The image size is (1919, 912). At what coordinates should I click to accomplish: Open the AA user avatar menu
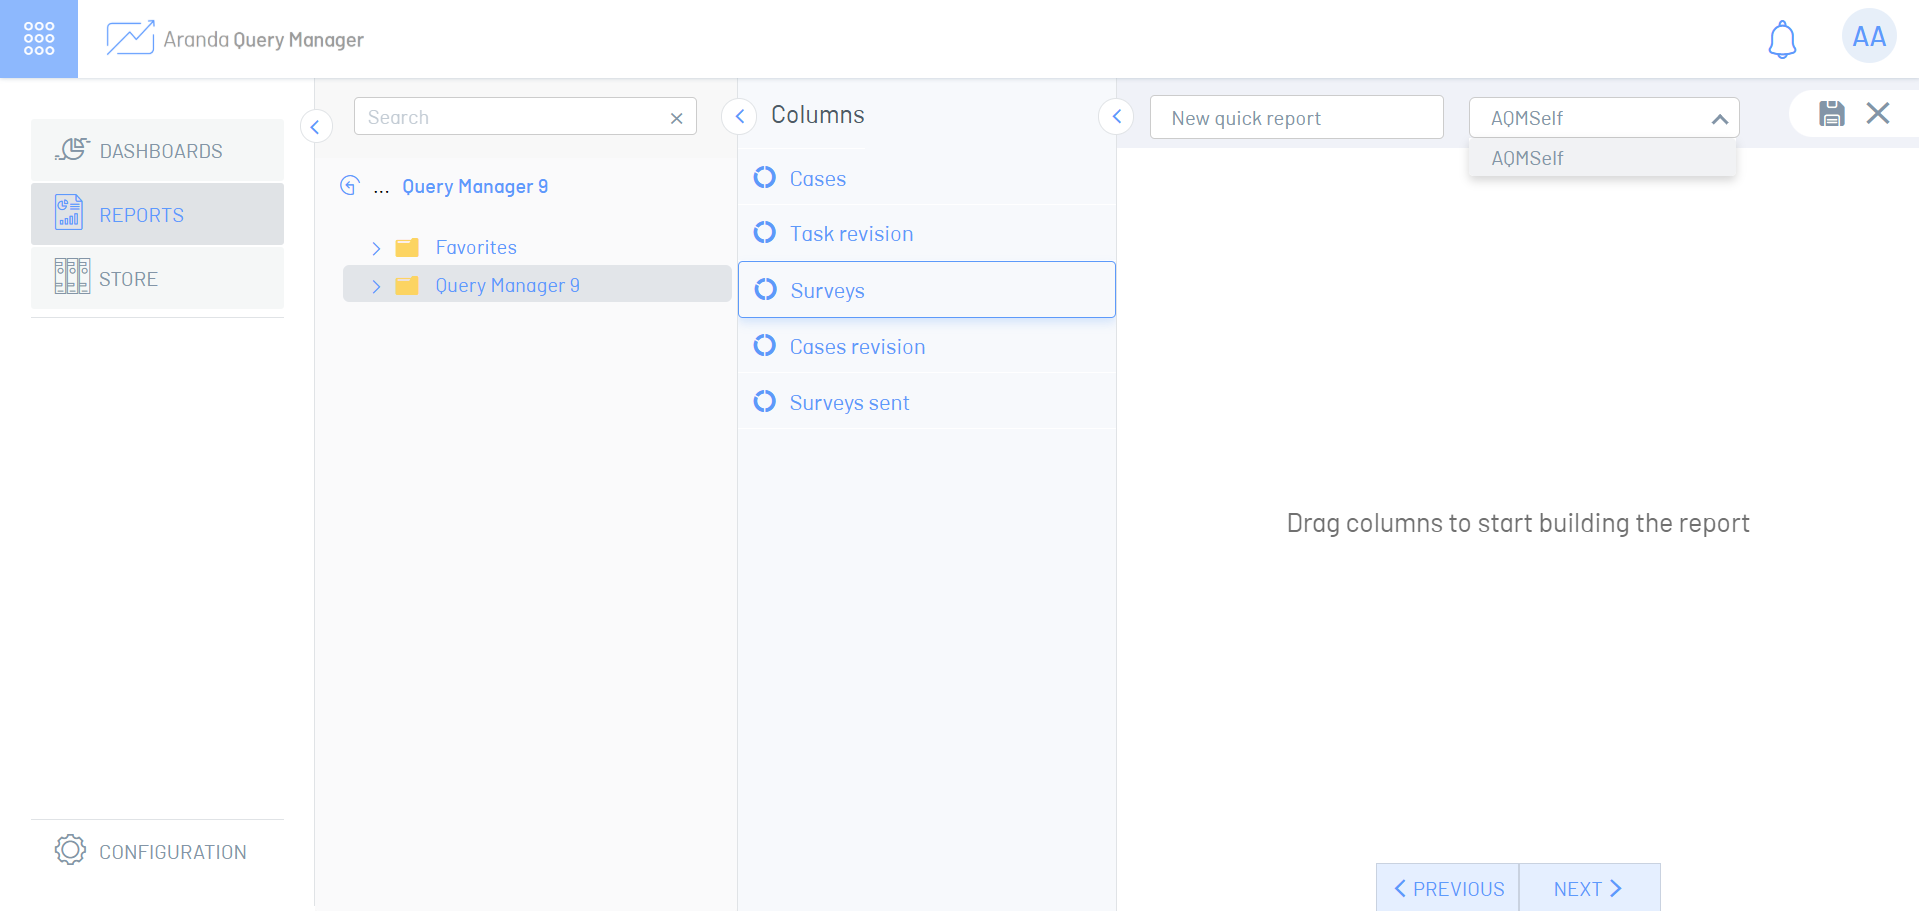1868,37
